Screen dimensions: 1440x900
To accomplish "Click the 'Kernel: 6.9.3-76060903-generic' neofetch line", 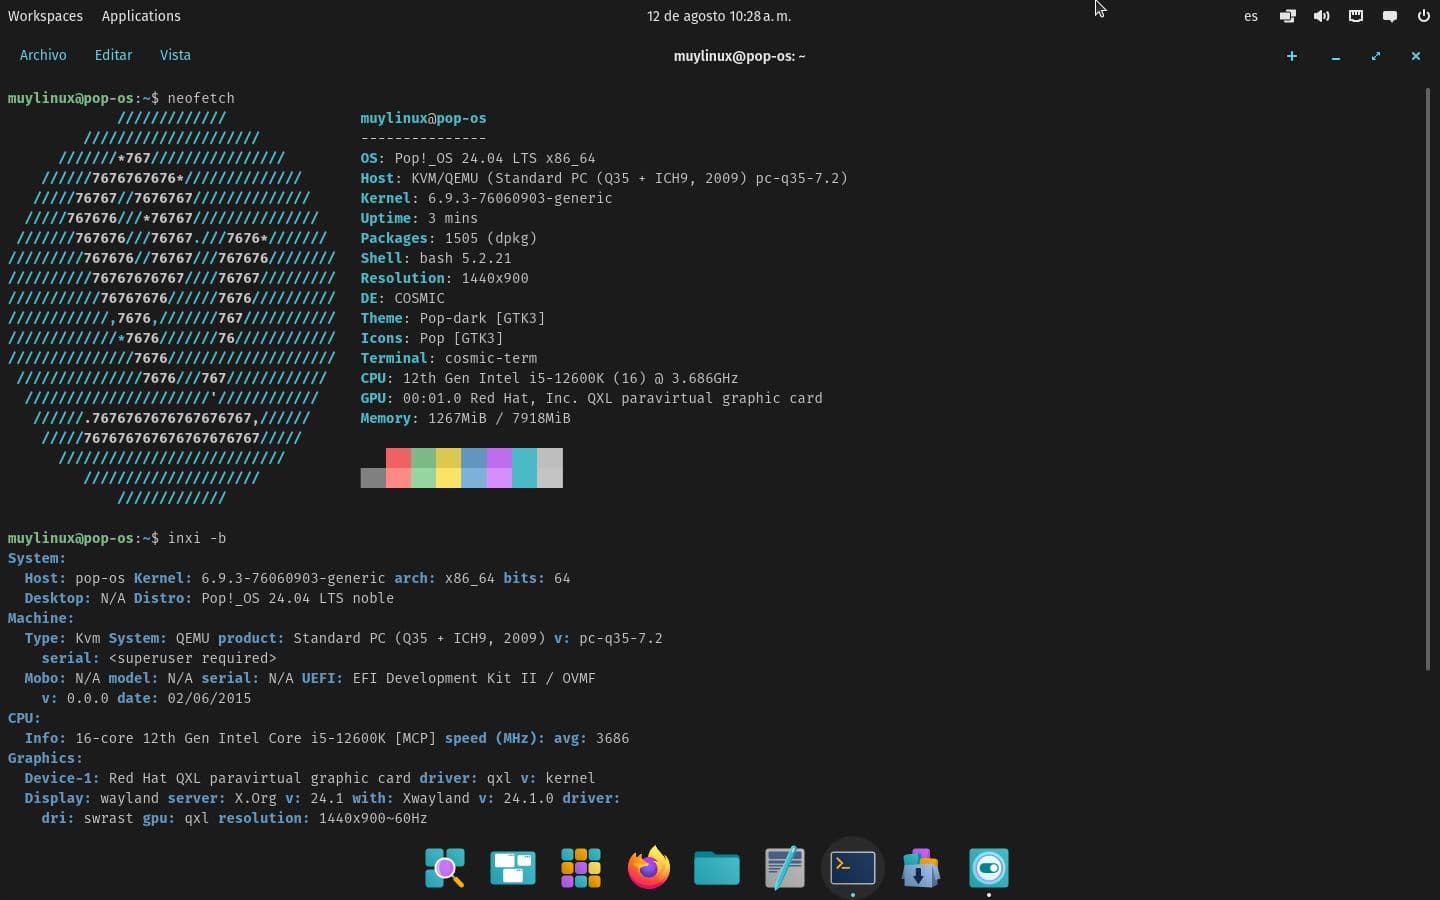I will point(486,198).
